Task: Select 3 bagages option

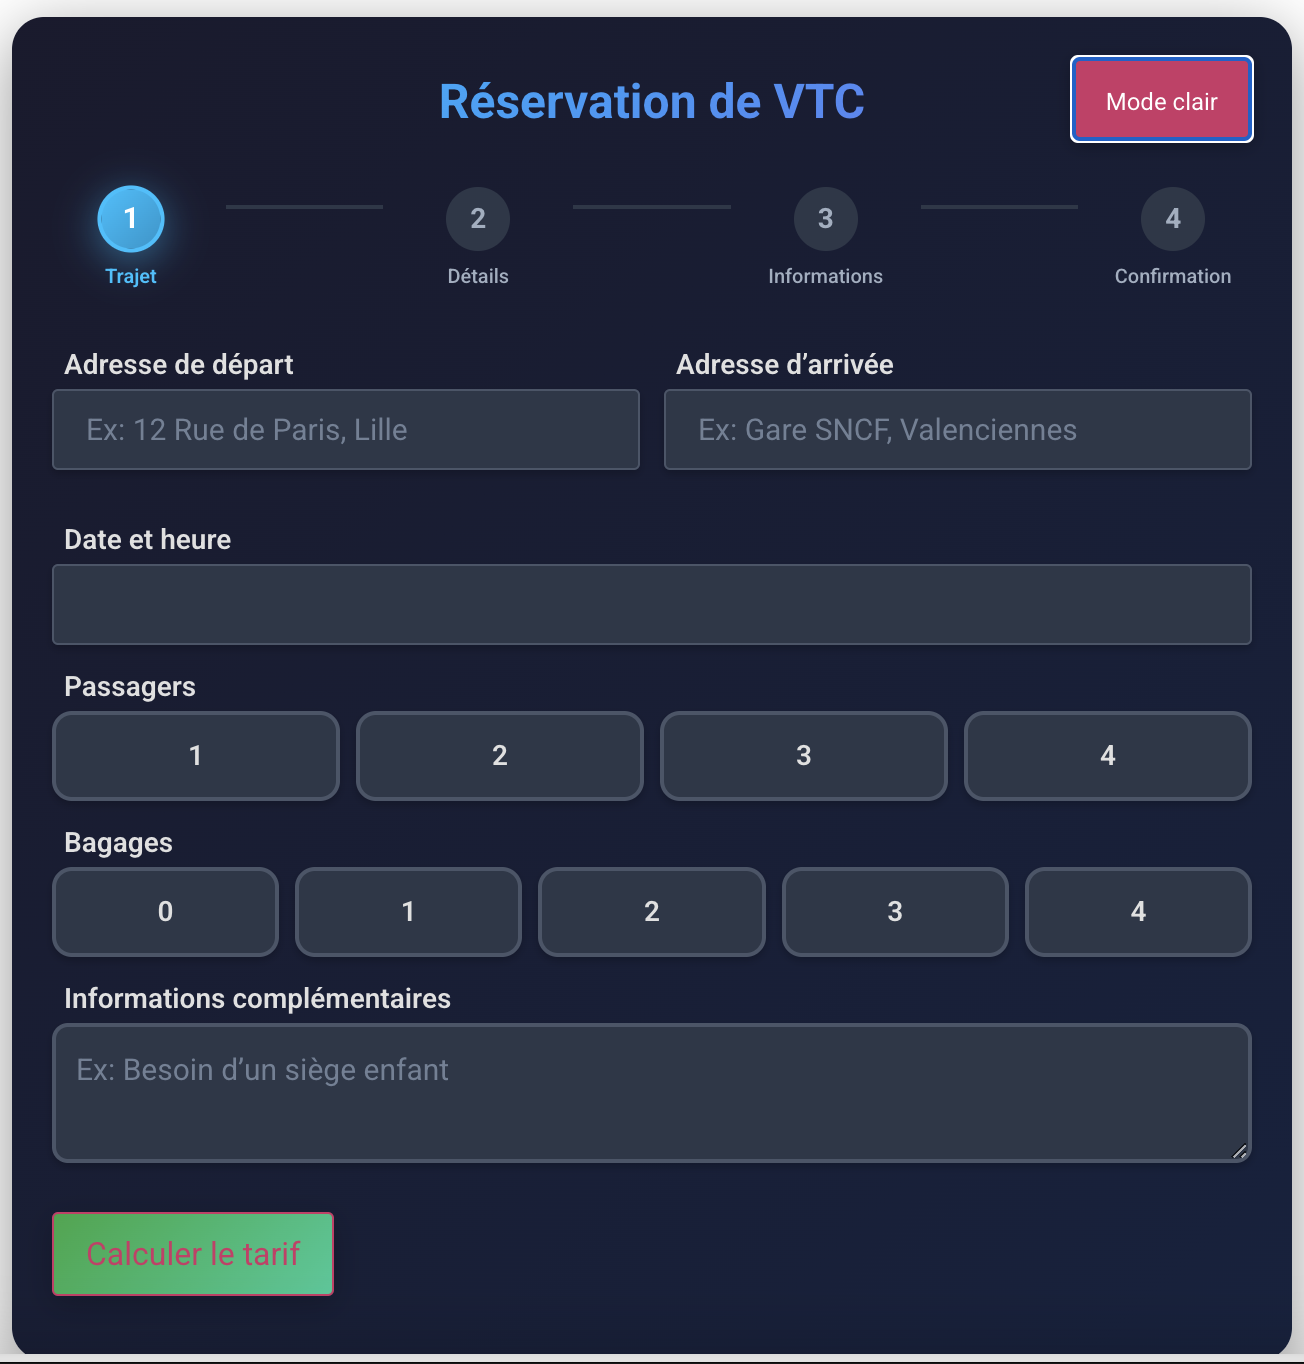Action: coord(895,912)
